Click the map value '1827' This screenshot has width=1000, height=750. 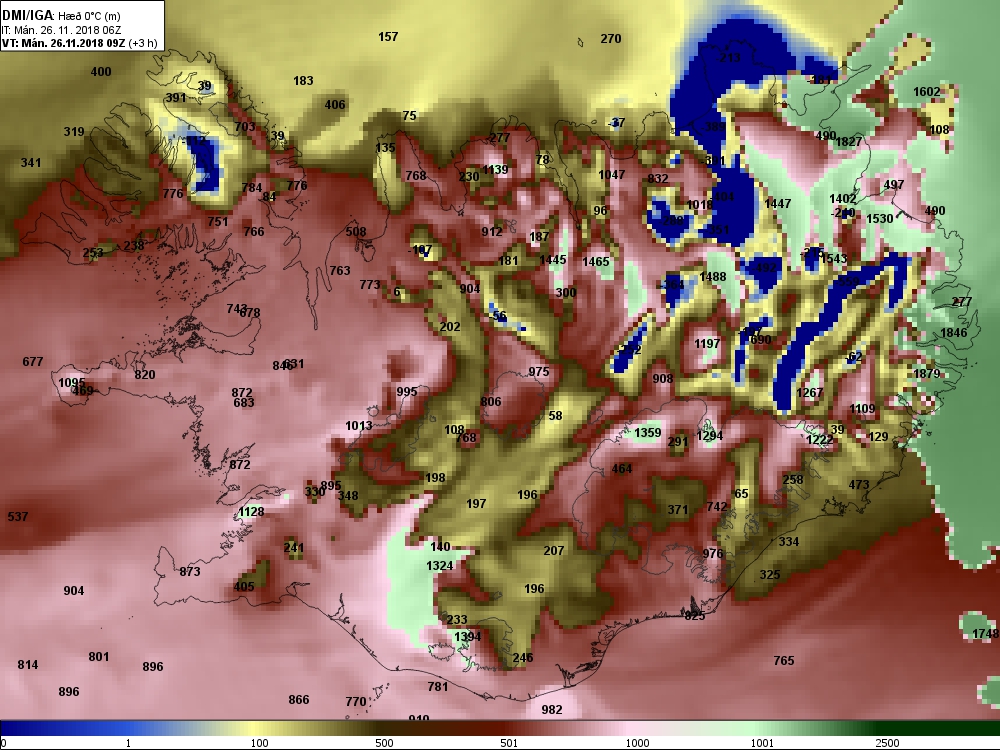[848, 142]
